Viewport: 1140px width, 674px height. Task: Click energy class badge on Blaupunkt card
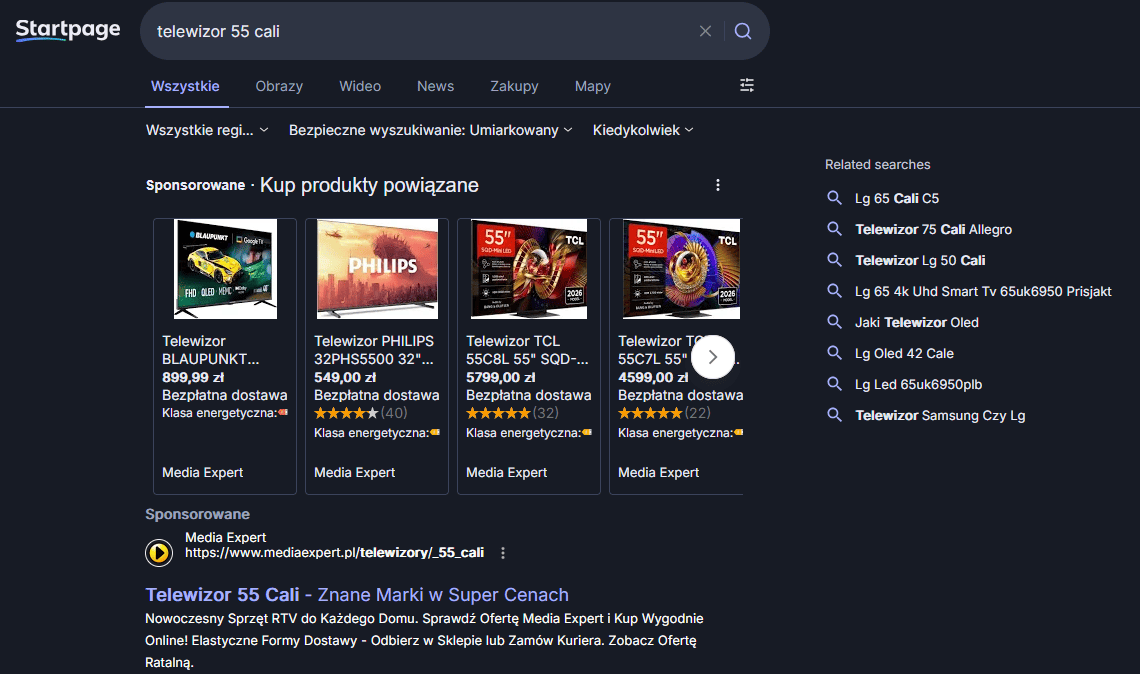(283, 412)
